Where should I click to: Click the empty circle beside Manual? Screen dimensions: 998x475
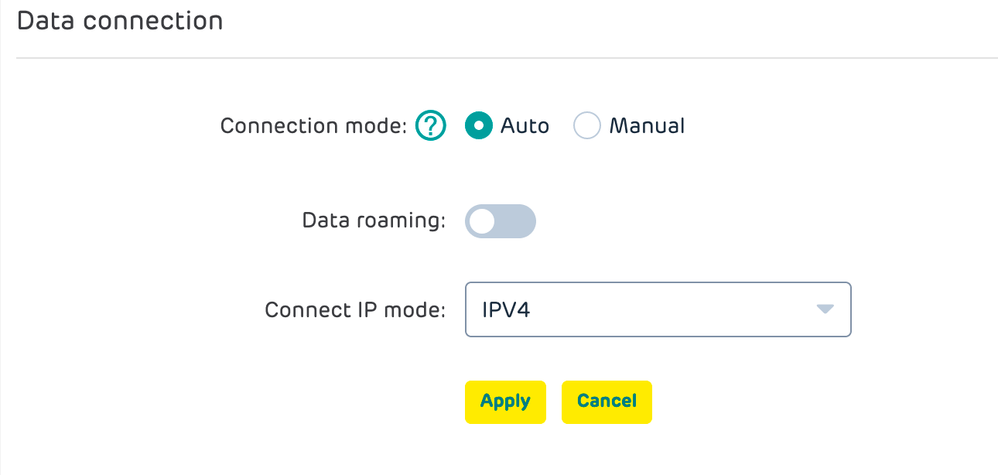pos(587,126)
